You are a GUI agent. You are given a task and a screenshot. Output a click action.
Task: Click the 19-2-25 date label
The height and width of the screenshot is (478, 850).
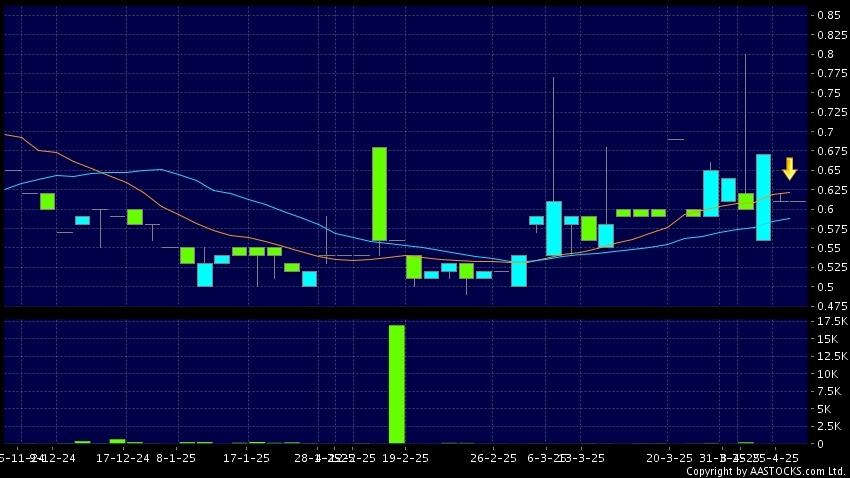[405, 458]
